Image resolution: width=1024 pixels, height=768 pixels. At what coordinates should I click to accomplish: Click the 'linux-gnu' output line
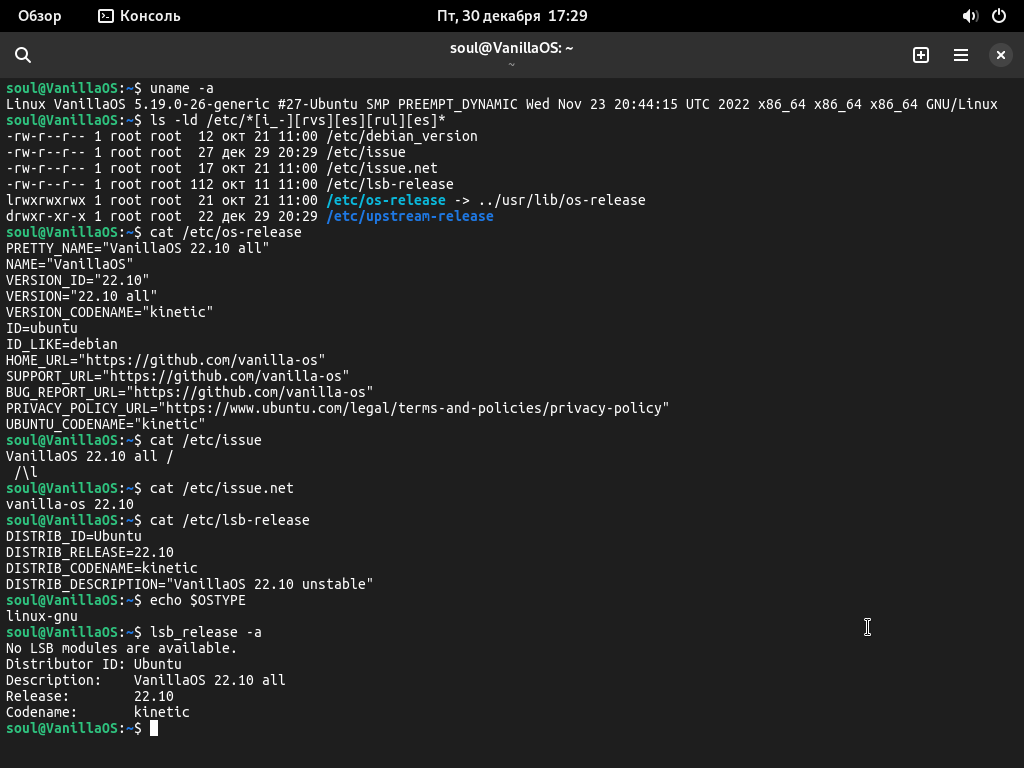[x=42, y=616]
